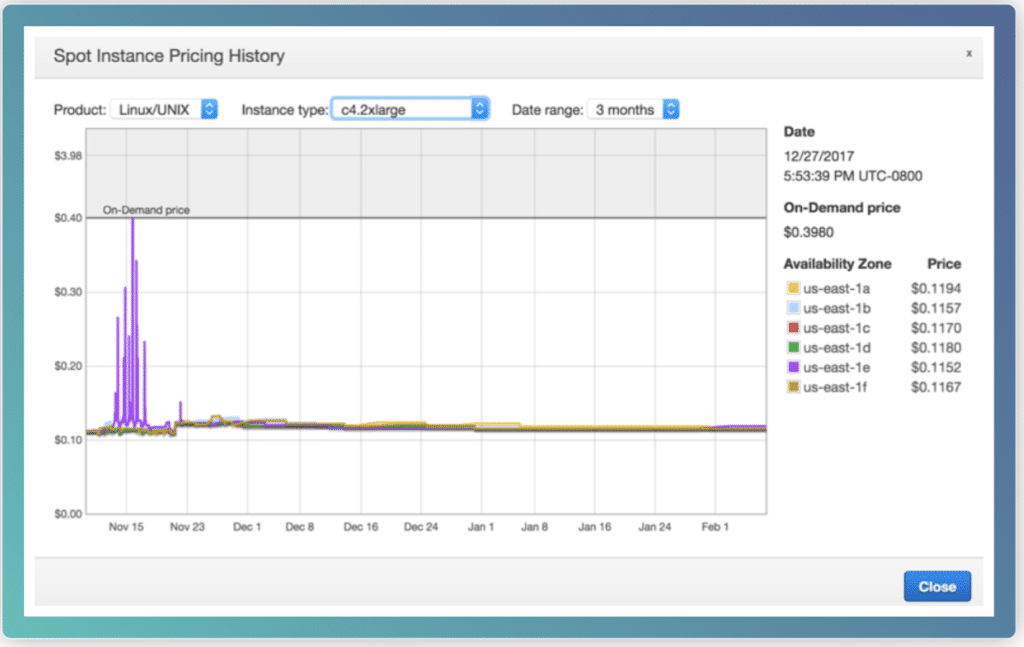Viewport: 1024px width, 647px height.
Task: Toggle the us-east-1c red legend swatch
Action: 793,328
